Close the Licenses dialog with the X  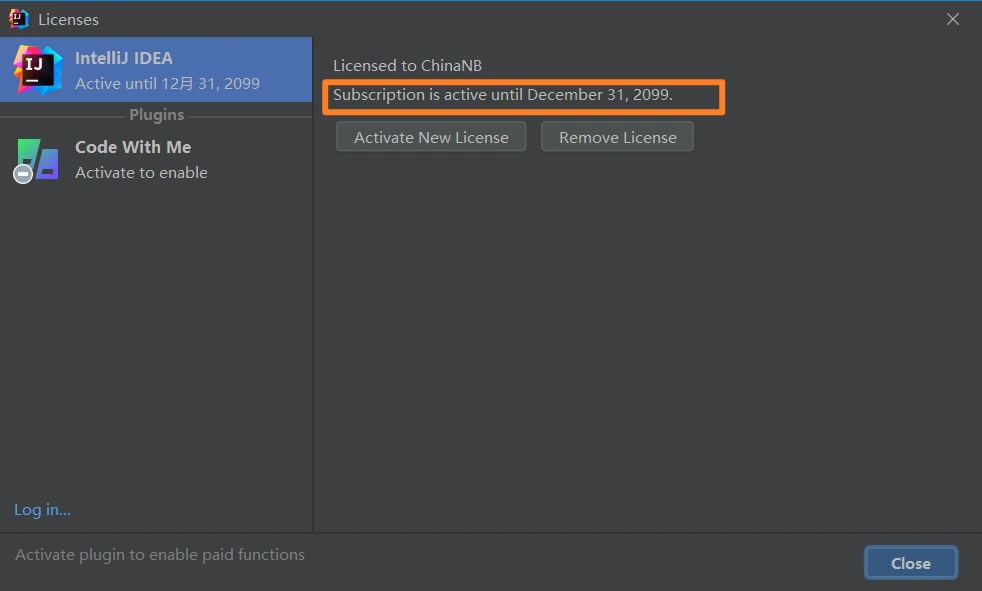pos(953,20)
